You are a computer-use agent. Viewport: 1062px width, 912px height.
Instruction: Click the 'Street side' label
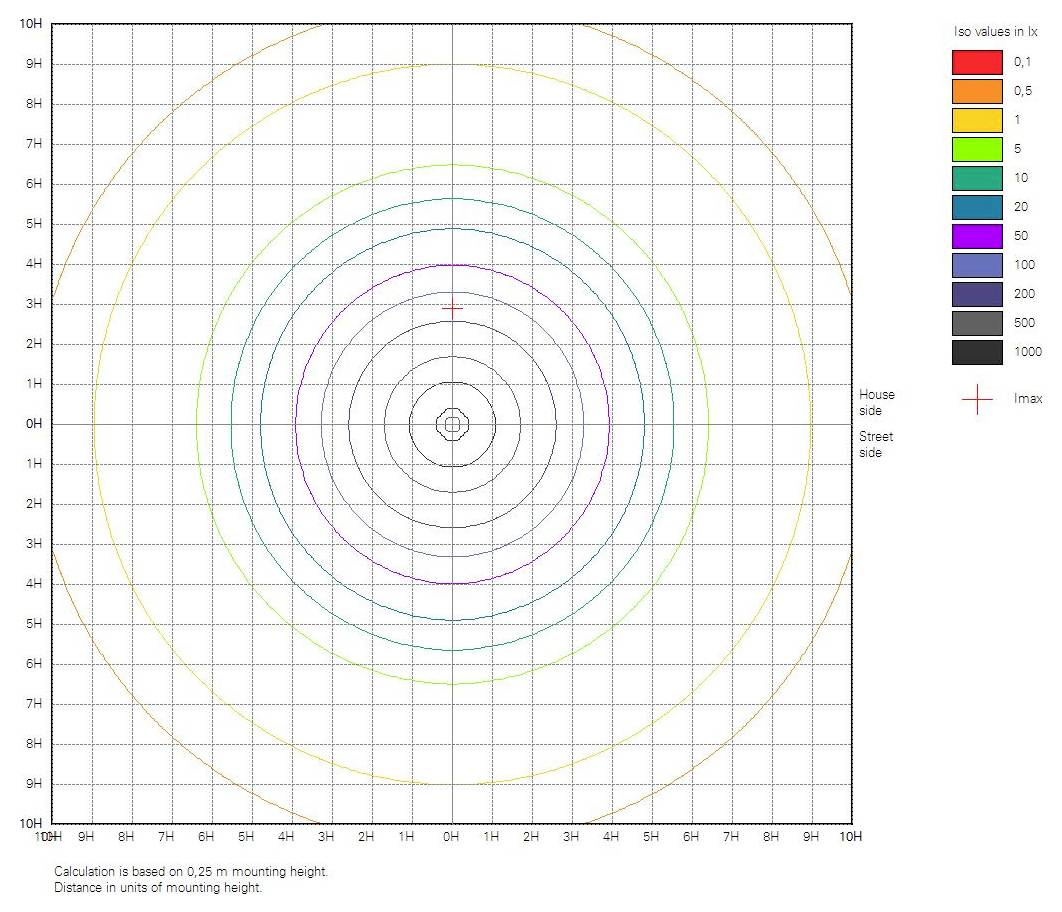point(876,444)
